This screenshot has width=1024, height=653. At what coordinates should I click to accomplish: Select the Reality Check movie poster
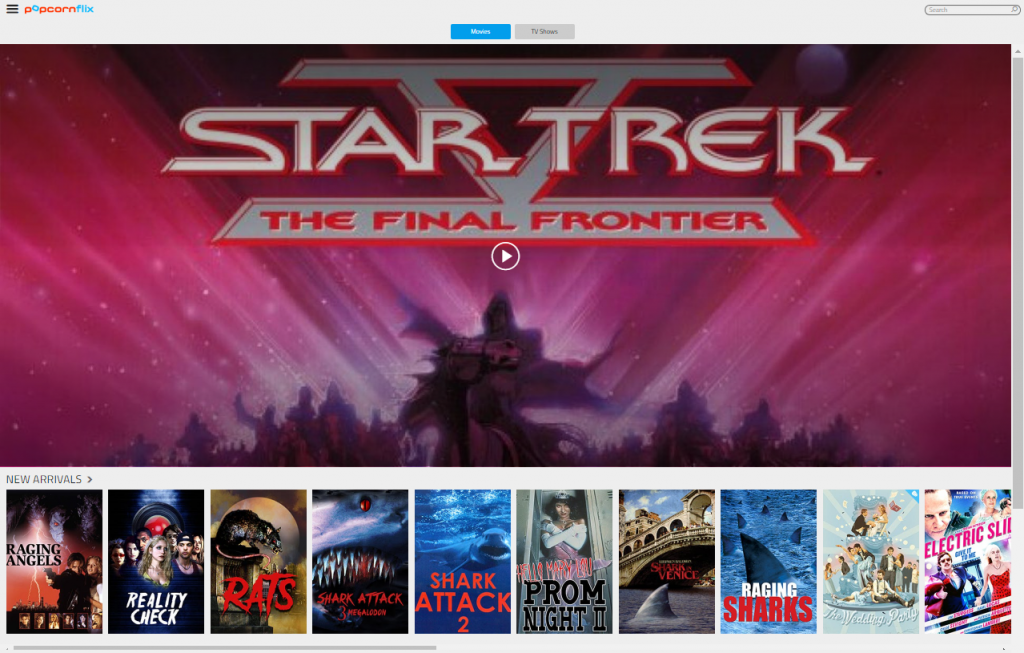click(156, 562)
